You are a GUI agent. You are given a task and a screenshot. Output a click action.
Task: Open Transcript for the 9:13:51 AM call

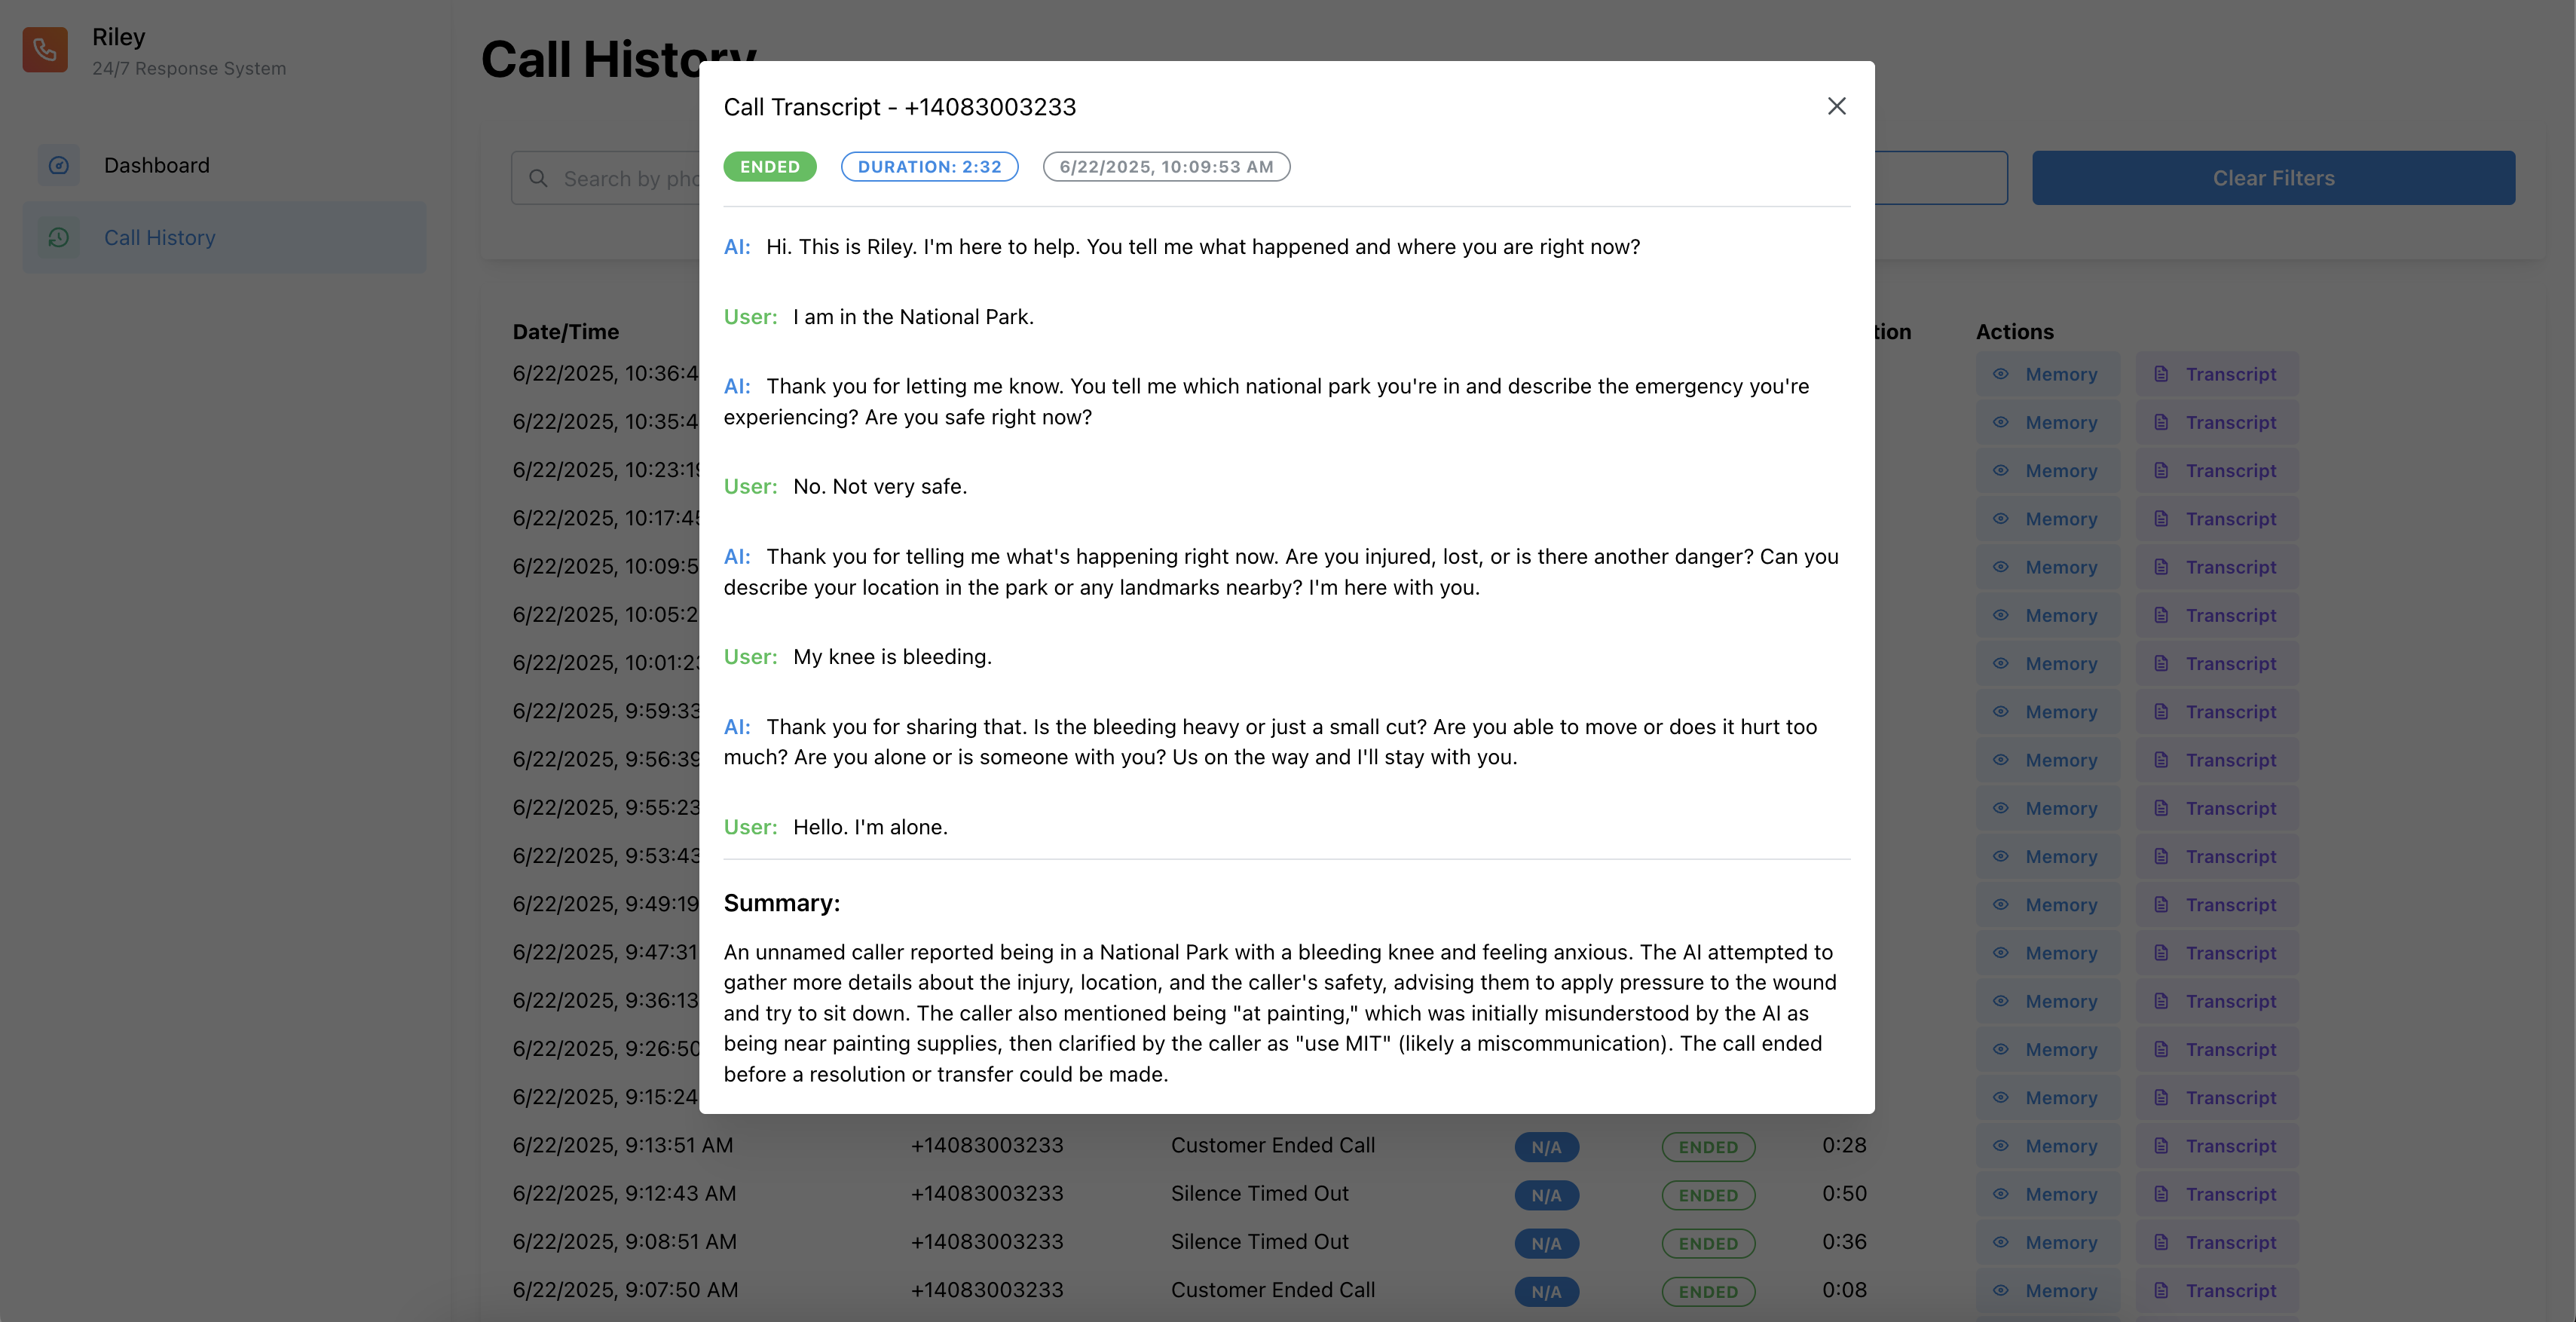tap(2217, 1146)
